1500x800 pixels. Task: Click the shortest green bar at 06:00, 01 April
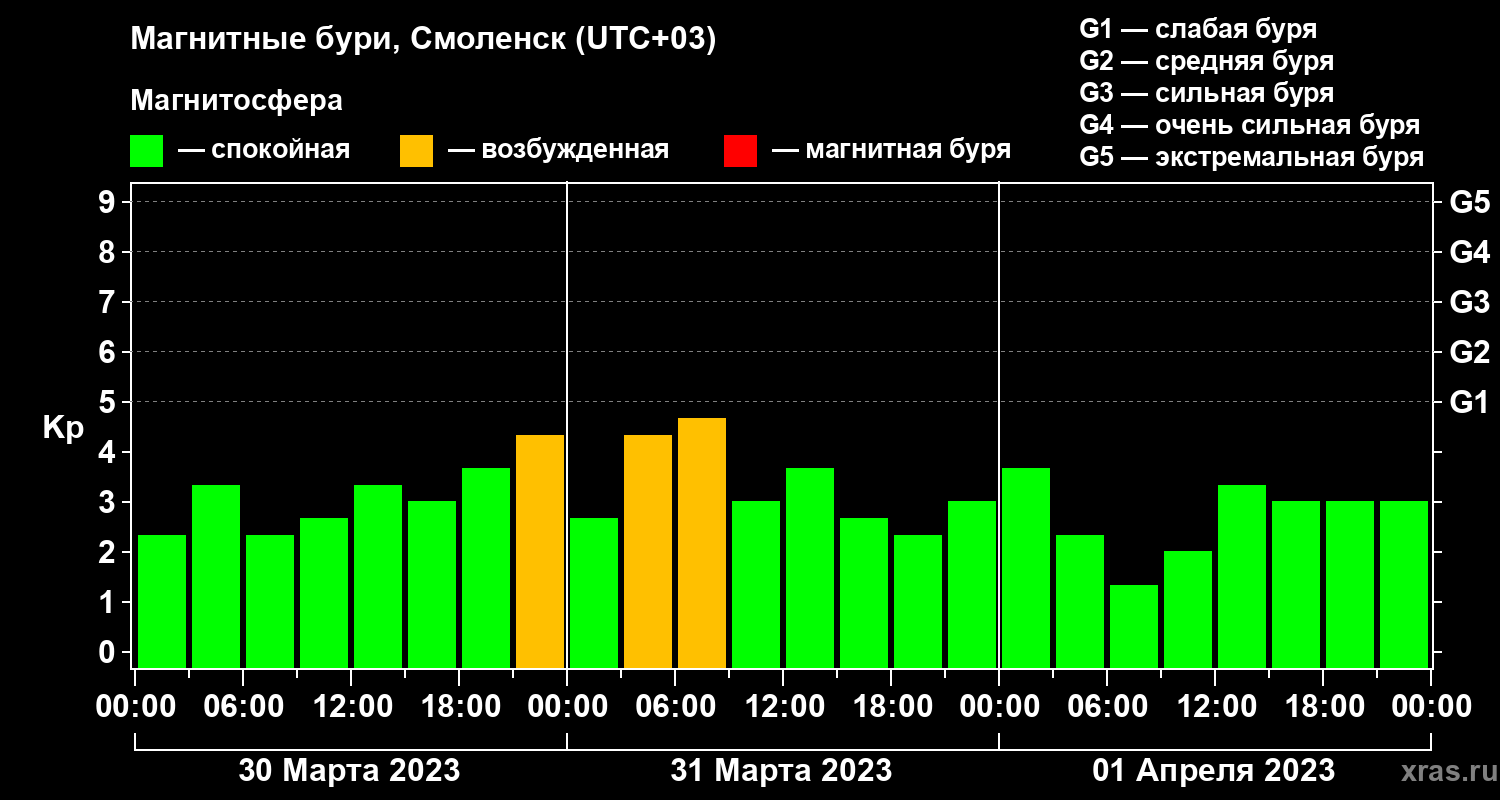click(1134, 627)
